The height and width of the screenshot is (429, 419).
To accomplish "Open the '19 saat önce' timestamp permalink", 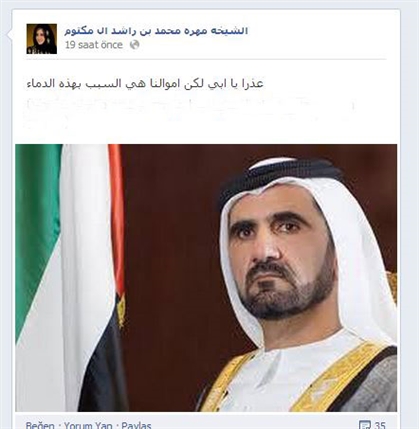I will [x=94, y=45].
